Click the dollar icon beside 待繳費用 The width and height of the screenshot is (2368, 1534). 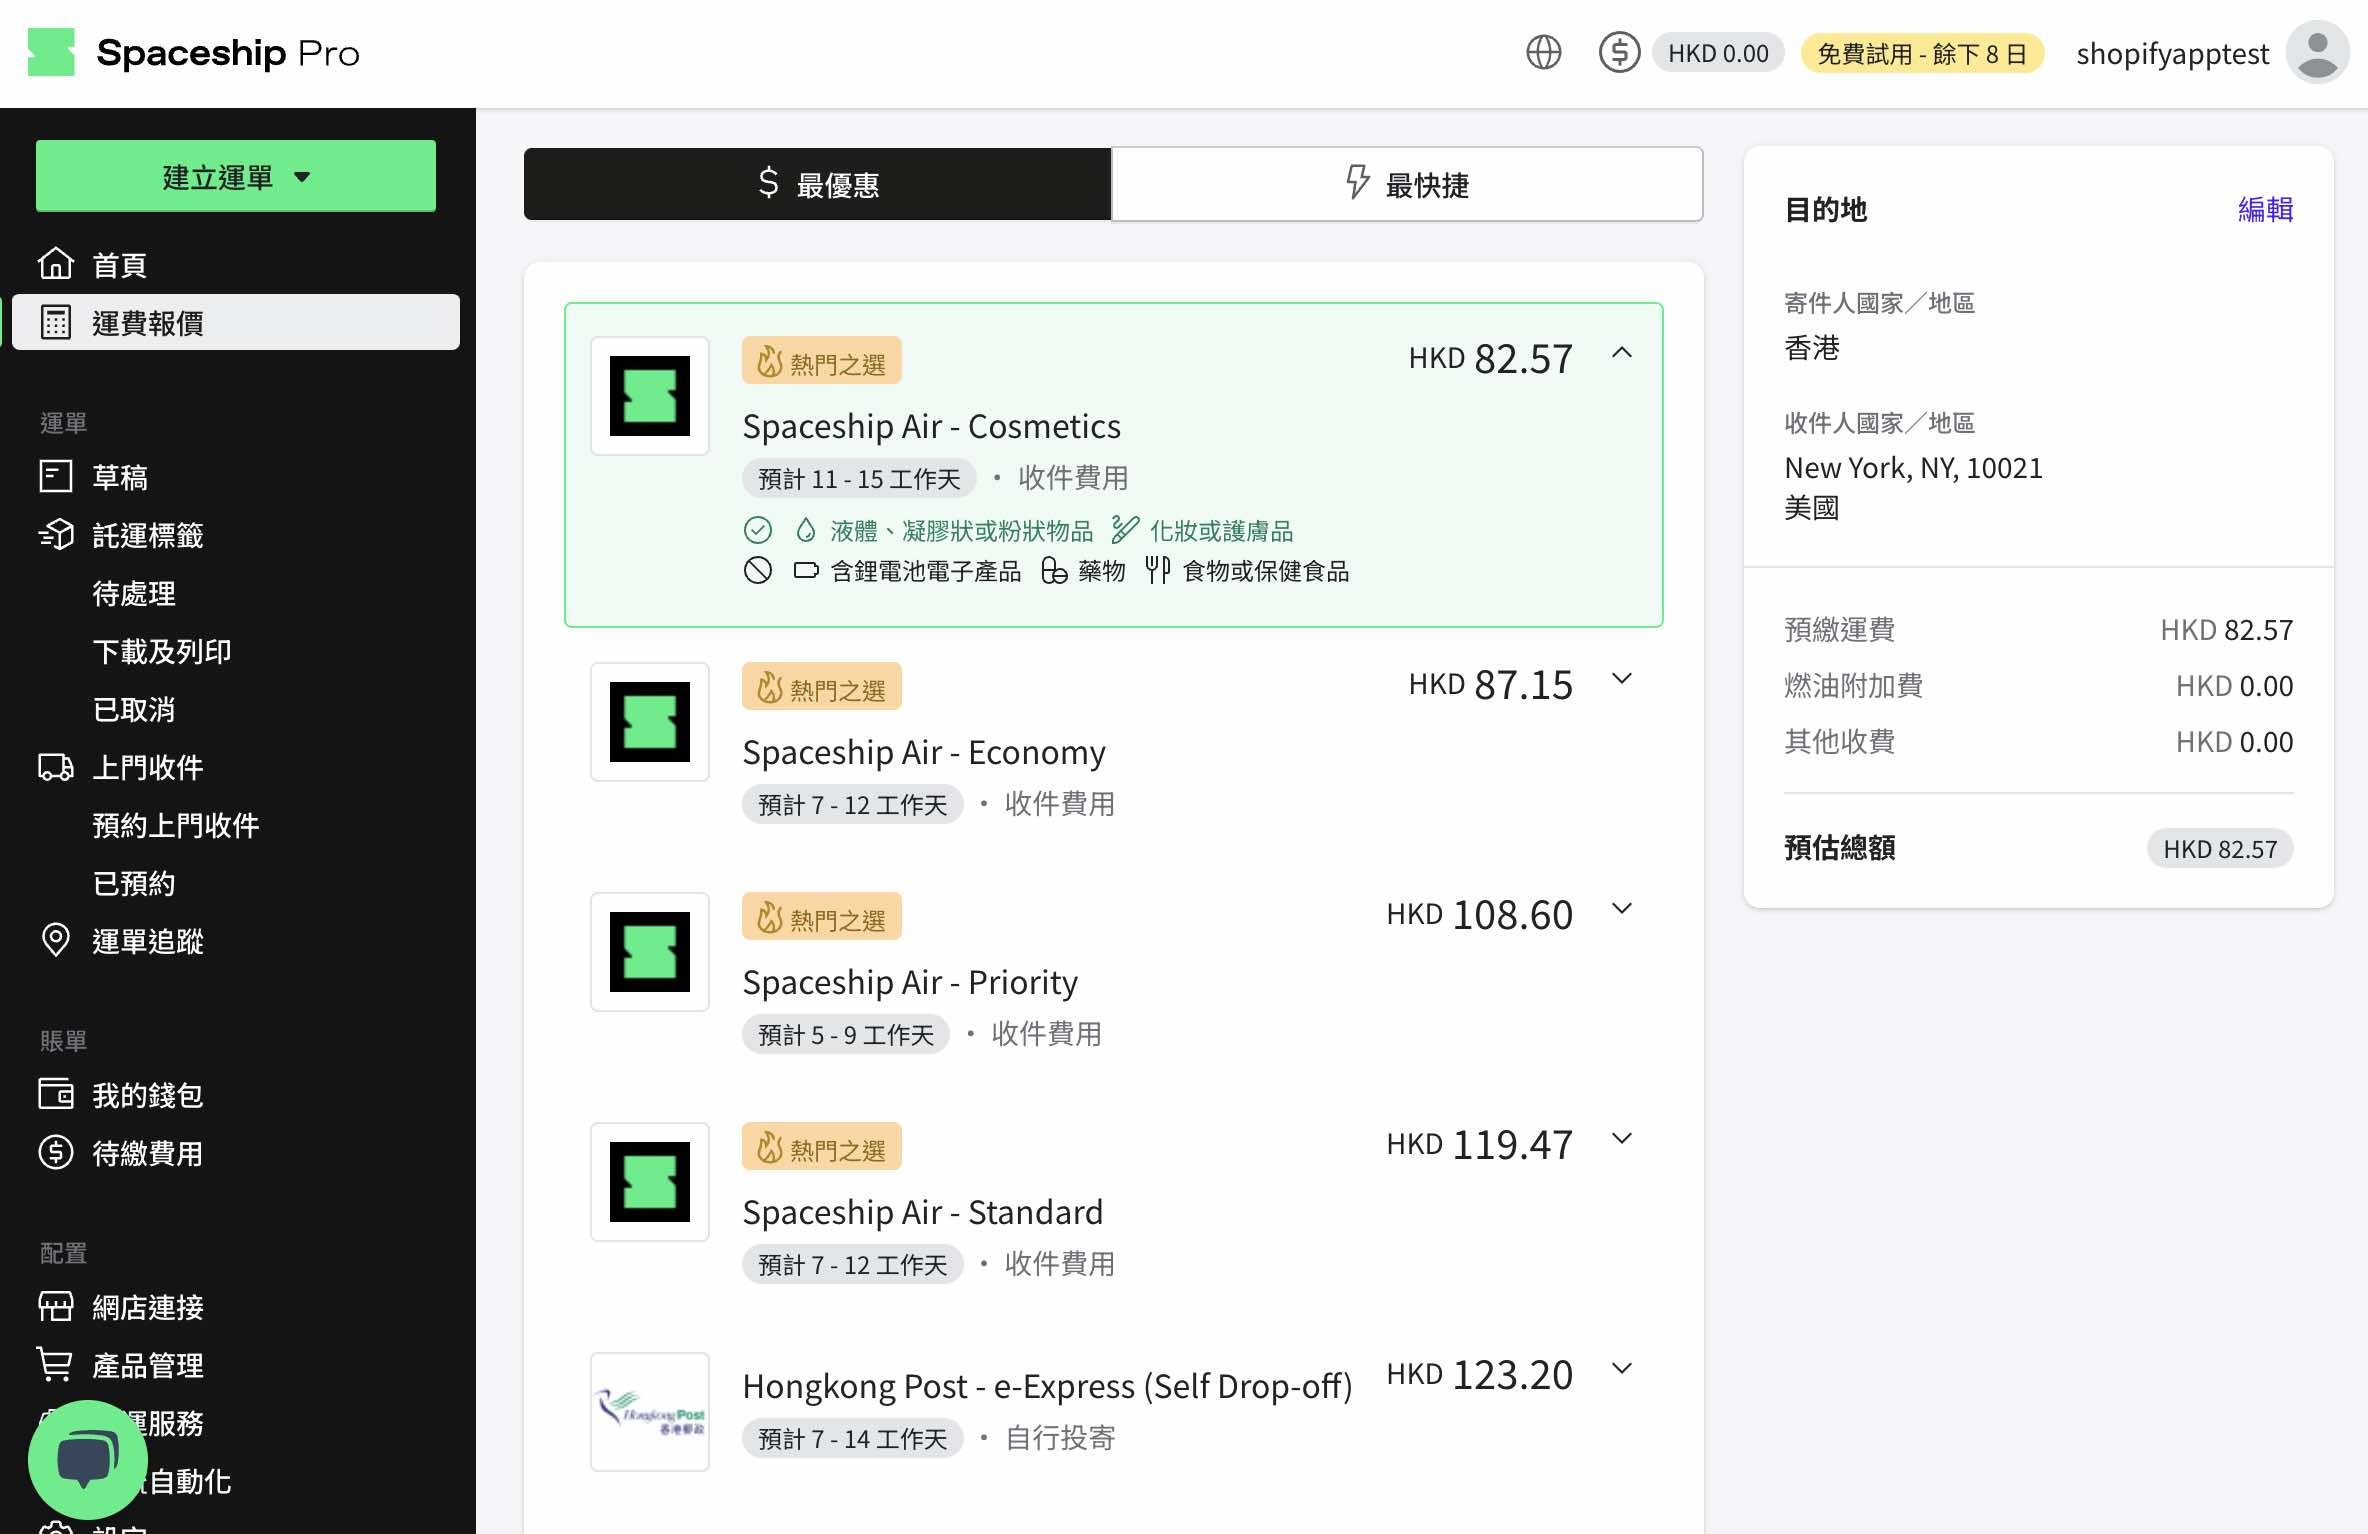(x=56, y=1152)
